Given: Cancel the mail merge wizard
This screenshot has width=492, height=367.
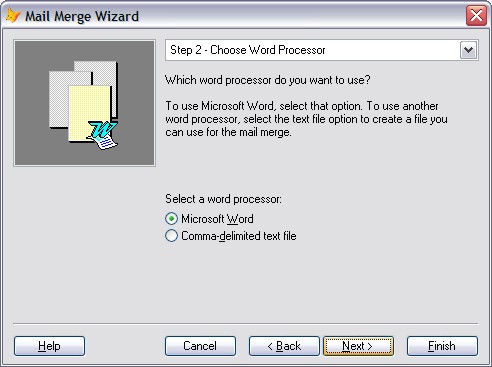Looking at the screenshot, I should pyautogui.click(x=200, y=346).
